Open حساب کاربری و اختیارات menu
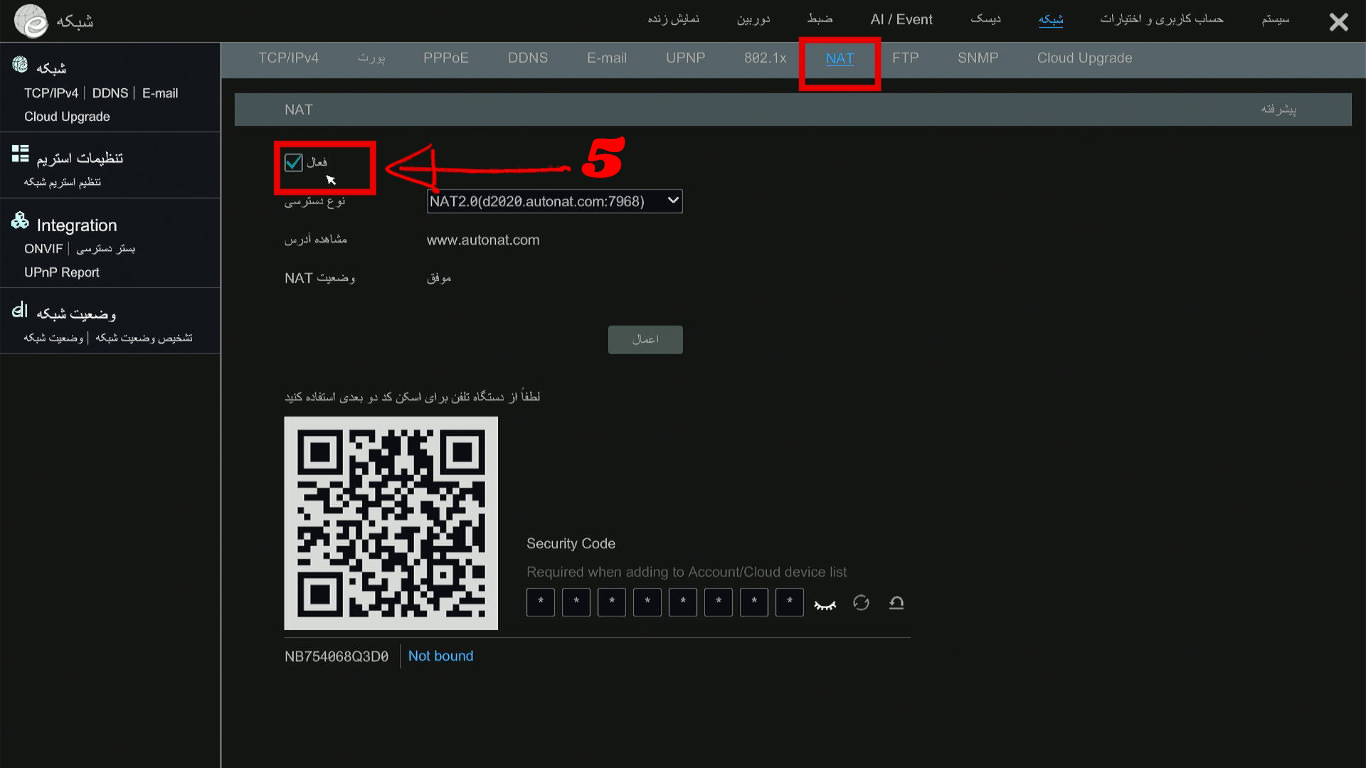The height and width of the screenshot is (768, 1366). pyautogui.click(x=1162, y=19)
